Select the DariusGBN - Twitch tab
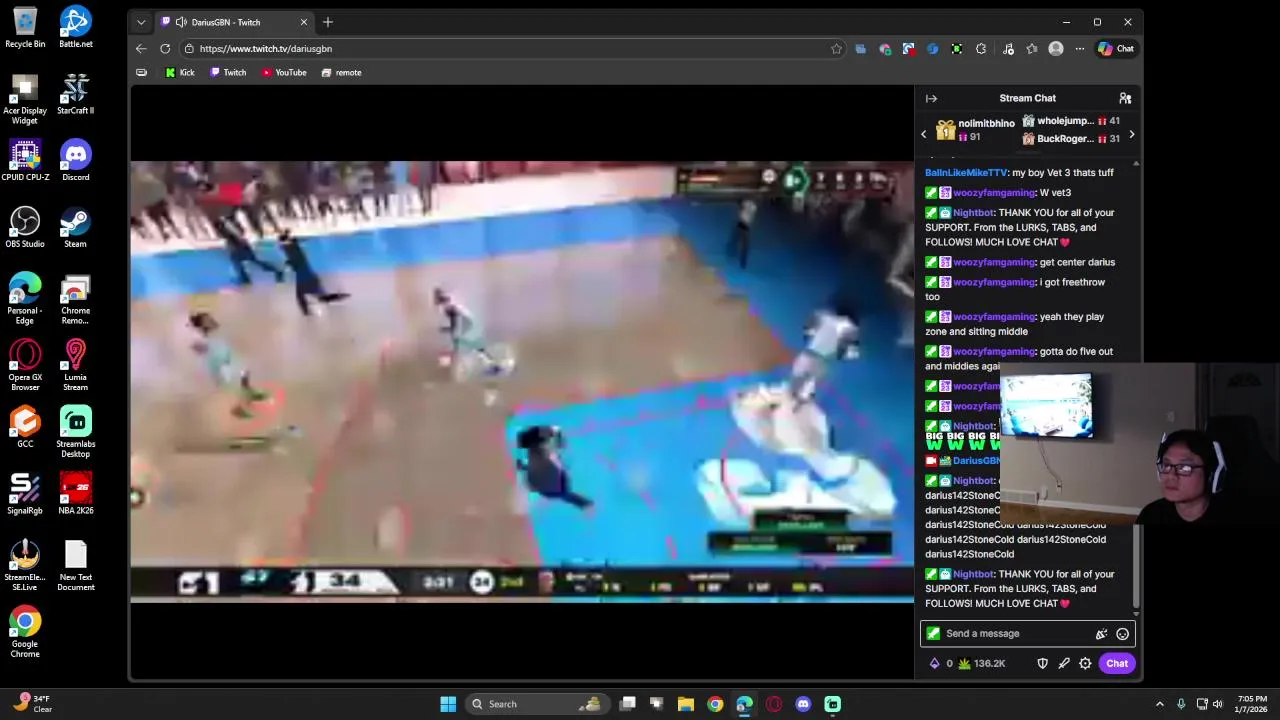Screen dimensions: 1280x720 pyautogui.click(x=235, y=22)
